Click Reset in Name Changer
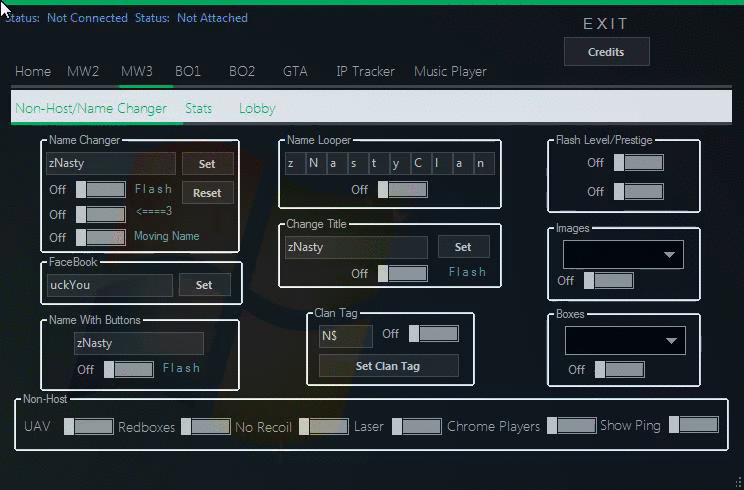Screen dimensions: 744x490 pos(207,193)
